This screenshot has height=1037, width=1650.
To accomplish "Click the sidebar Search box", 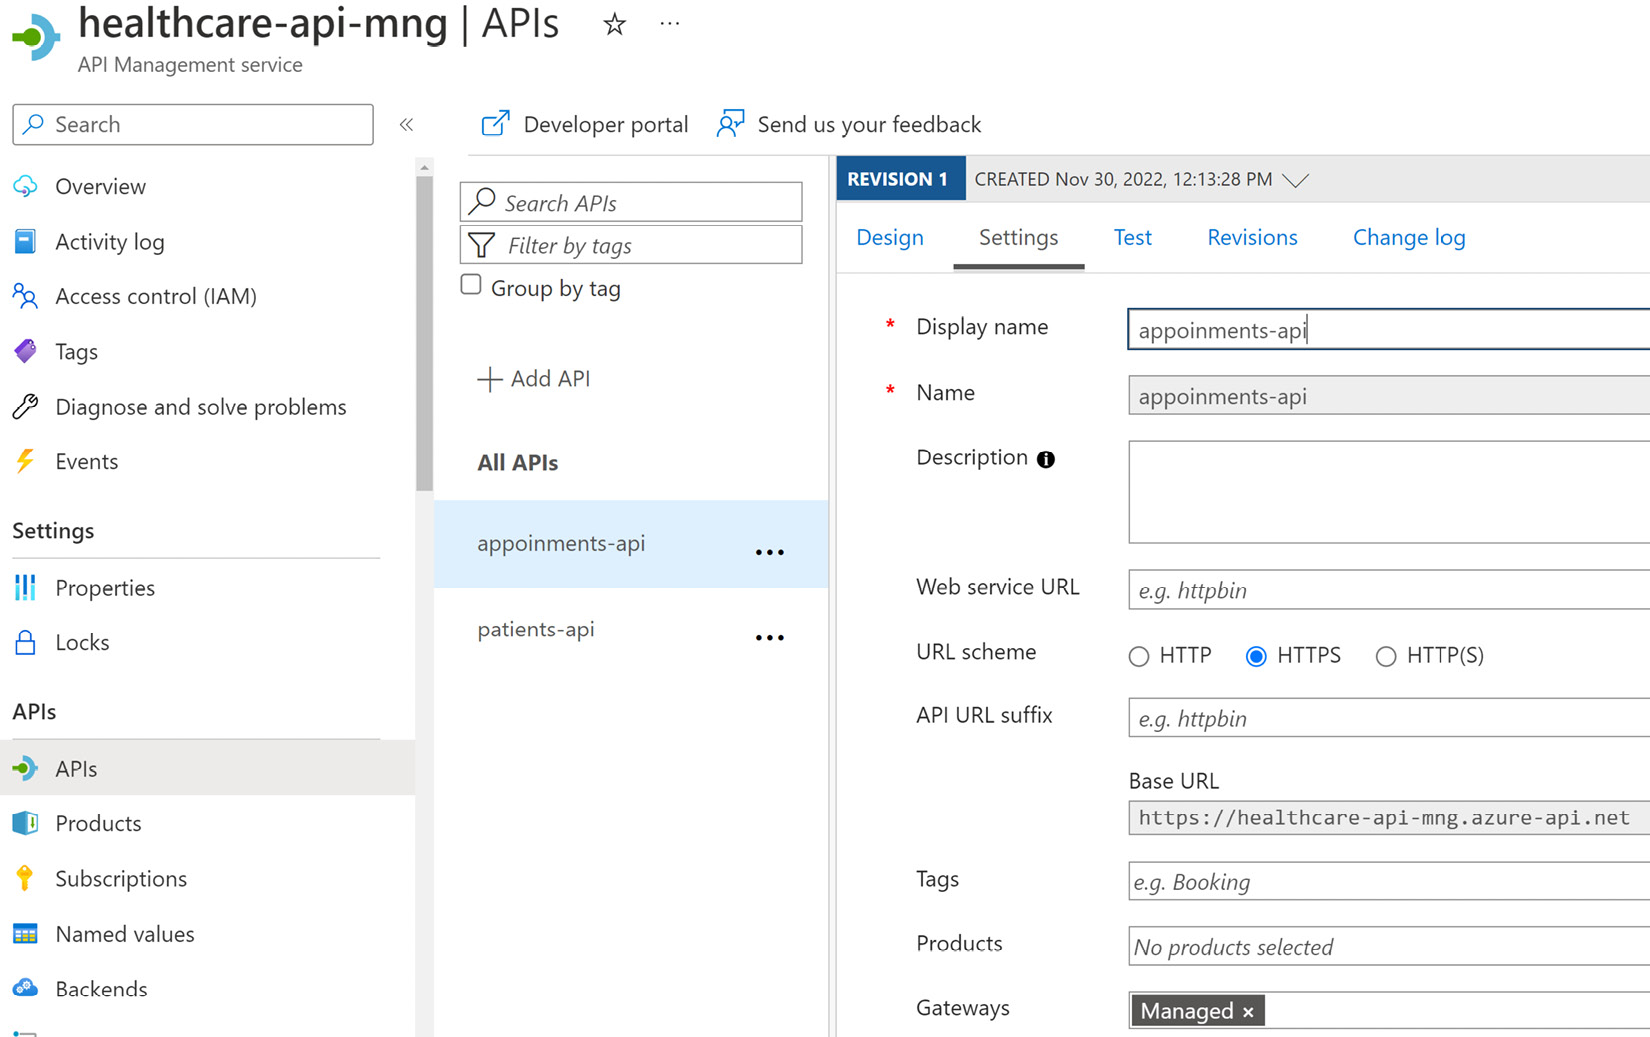I will pos(193,124).
